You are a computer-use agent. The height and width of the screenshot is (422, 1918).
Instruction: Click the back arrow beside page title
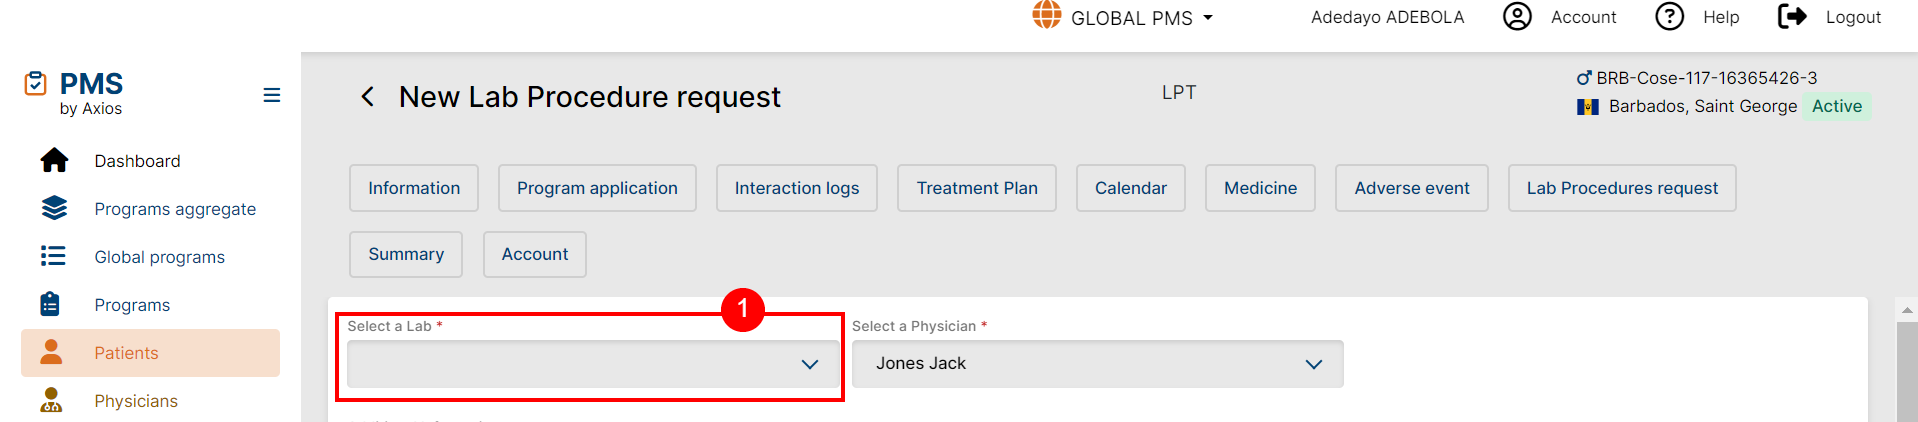[x=368, y=97]
